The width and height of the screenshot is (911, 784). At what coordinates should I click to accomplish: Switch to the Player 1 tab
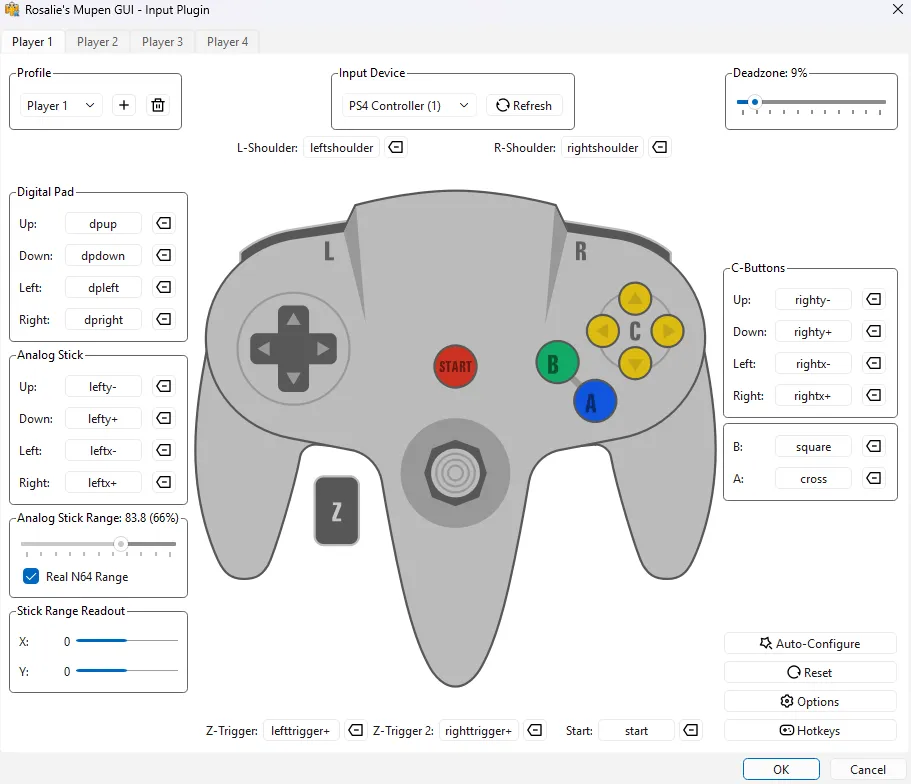coord(33,42)
